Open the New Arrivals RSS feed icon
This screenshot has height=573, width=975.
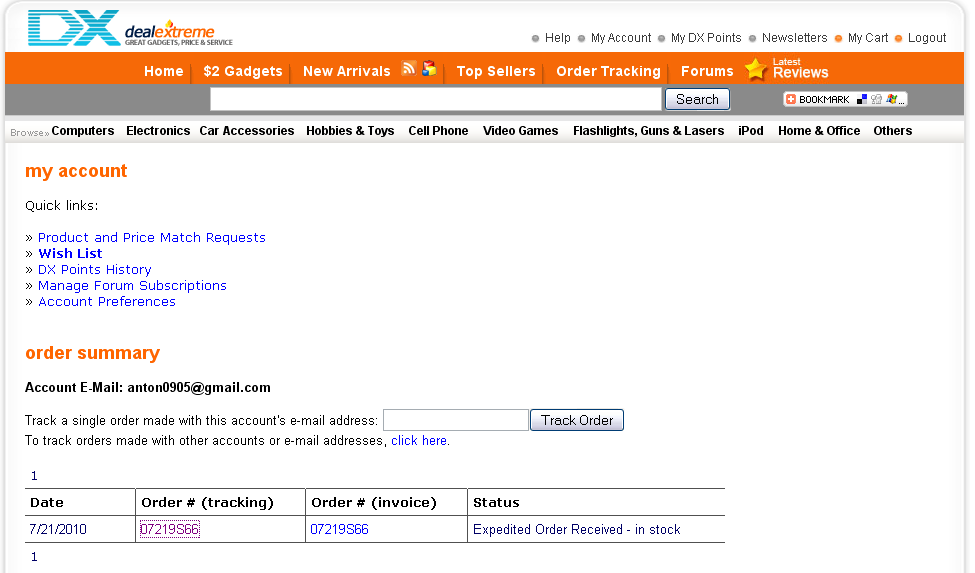tap(409, 68)
